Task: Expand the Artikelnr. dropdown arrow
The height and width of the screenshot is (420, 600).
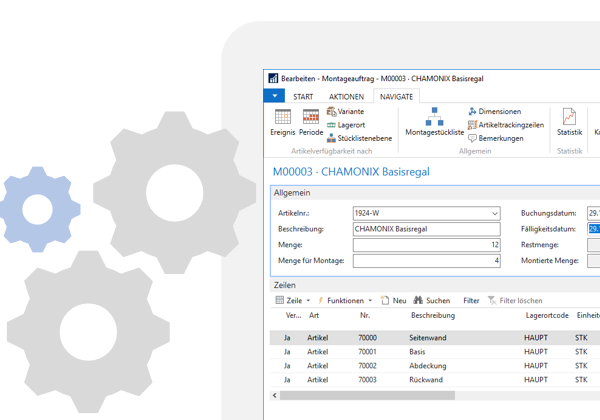Action: pos(494,213)
